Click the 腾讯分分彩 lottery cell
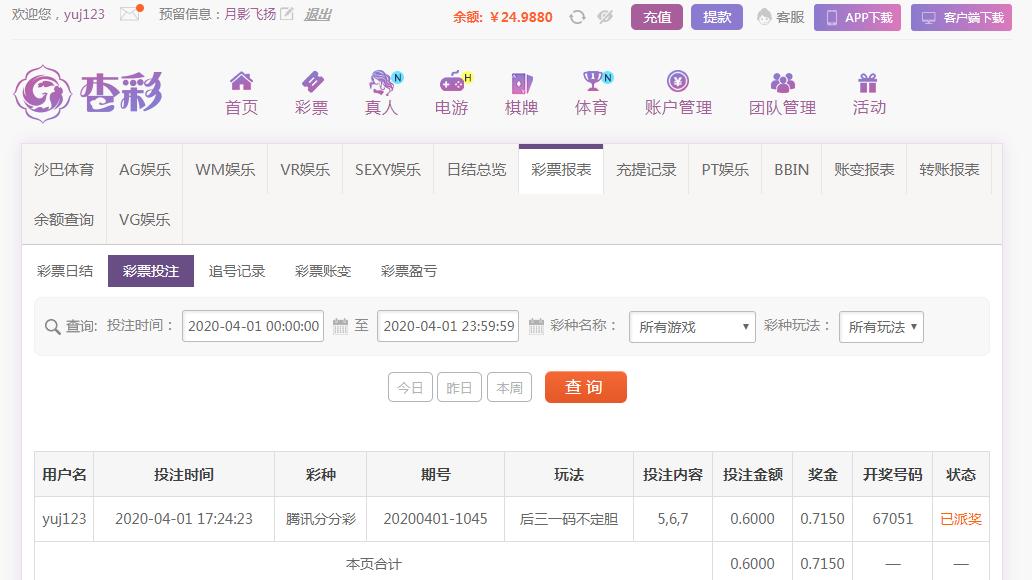The width and height of the screenshot is (1032, 580). [321, 519]
